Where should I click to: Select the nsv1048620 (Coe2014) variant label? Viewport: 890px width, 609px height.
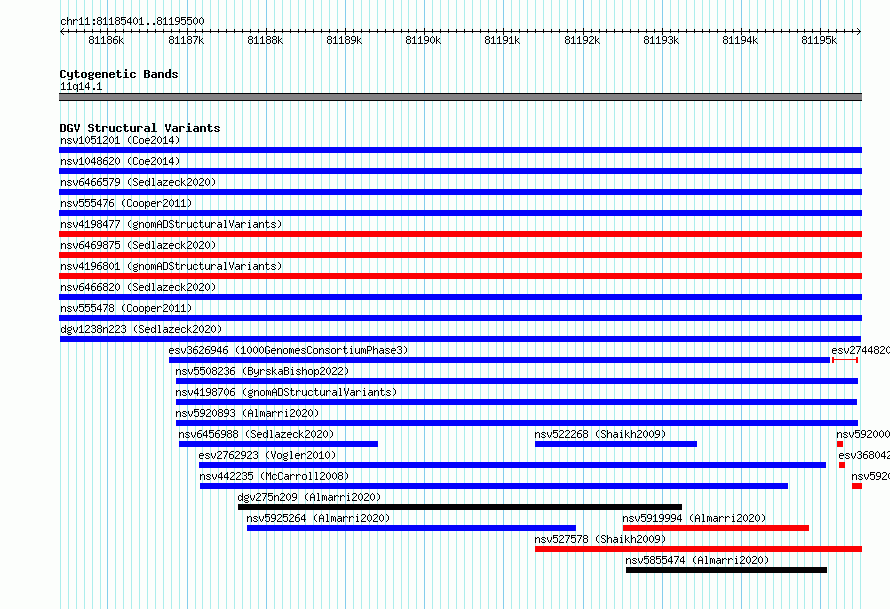coord(120,161)
